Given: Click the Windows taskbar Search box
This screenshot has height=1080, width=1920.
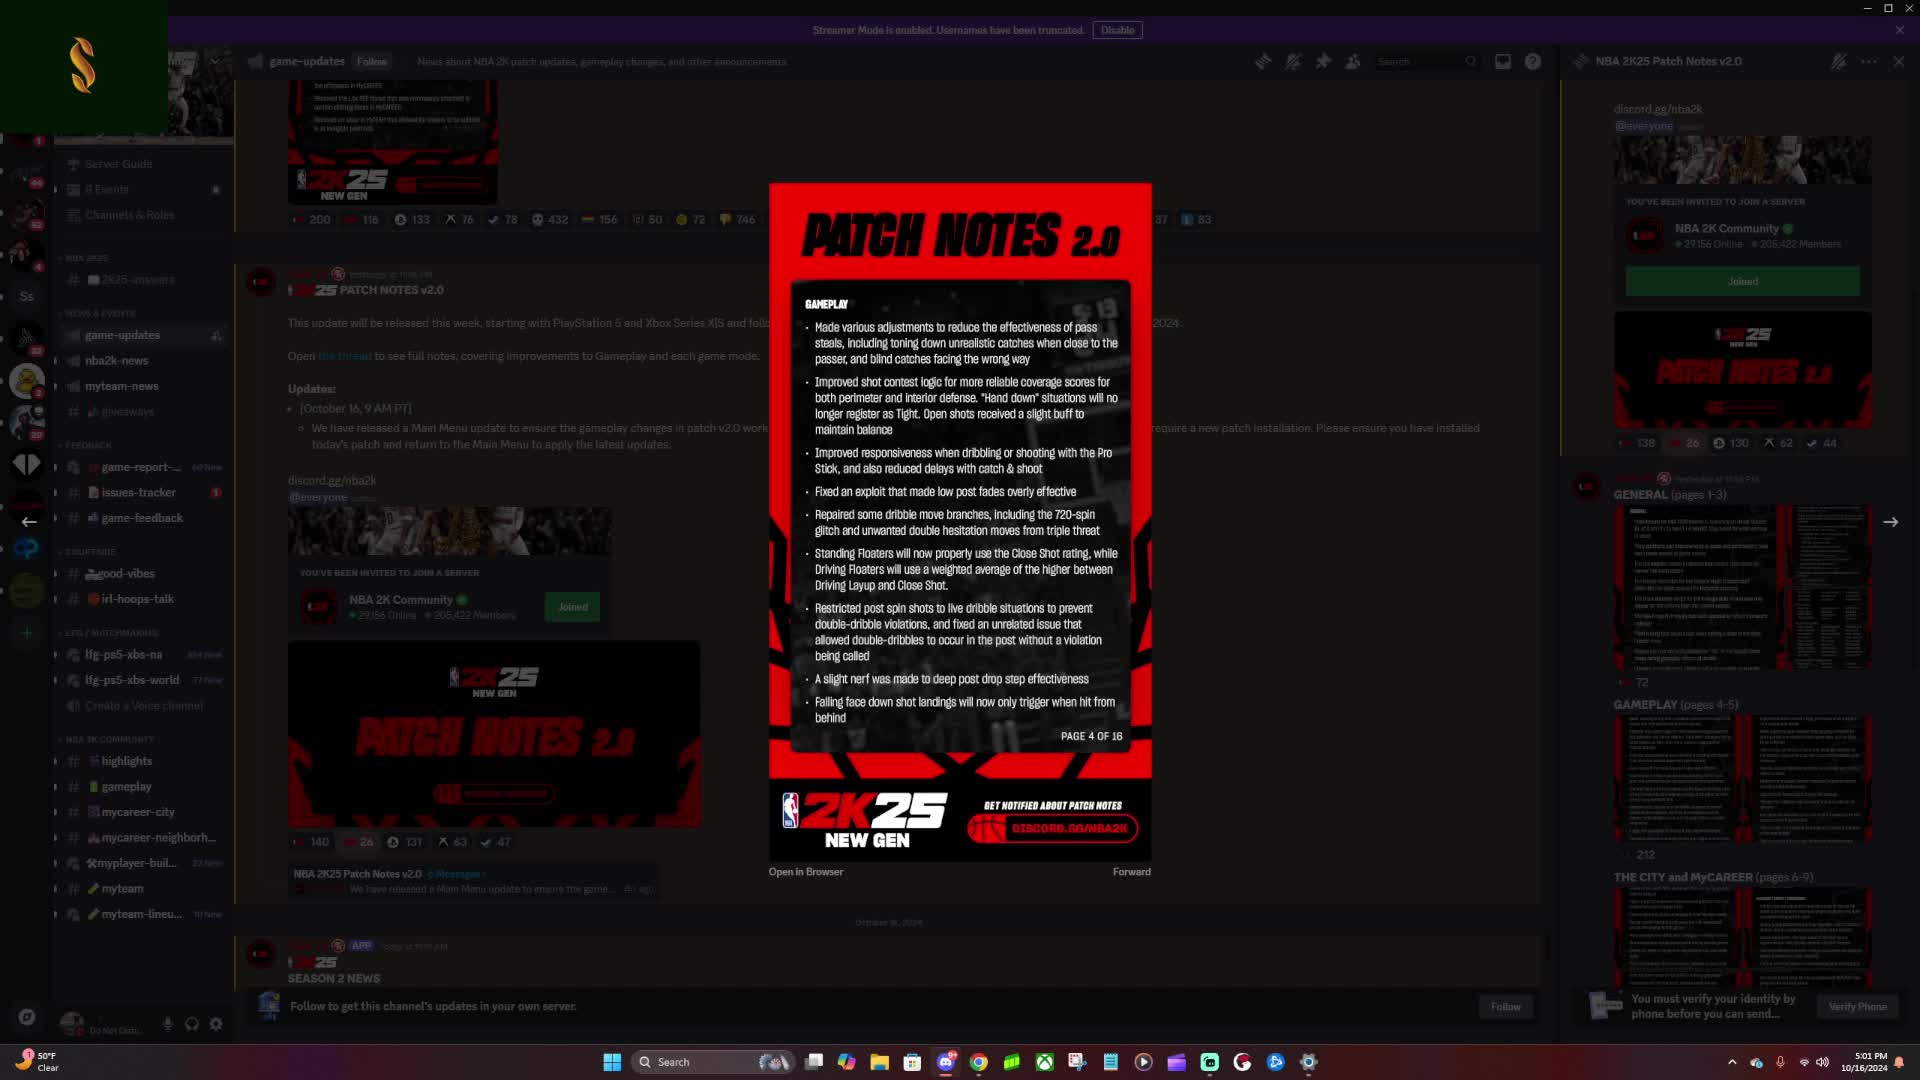Looking at the screenshot, I should tap(711, 1062).
